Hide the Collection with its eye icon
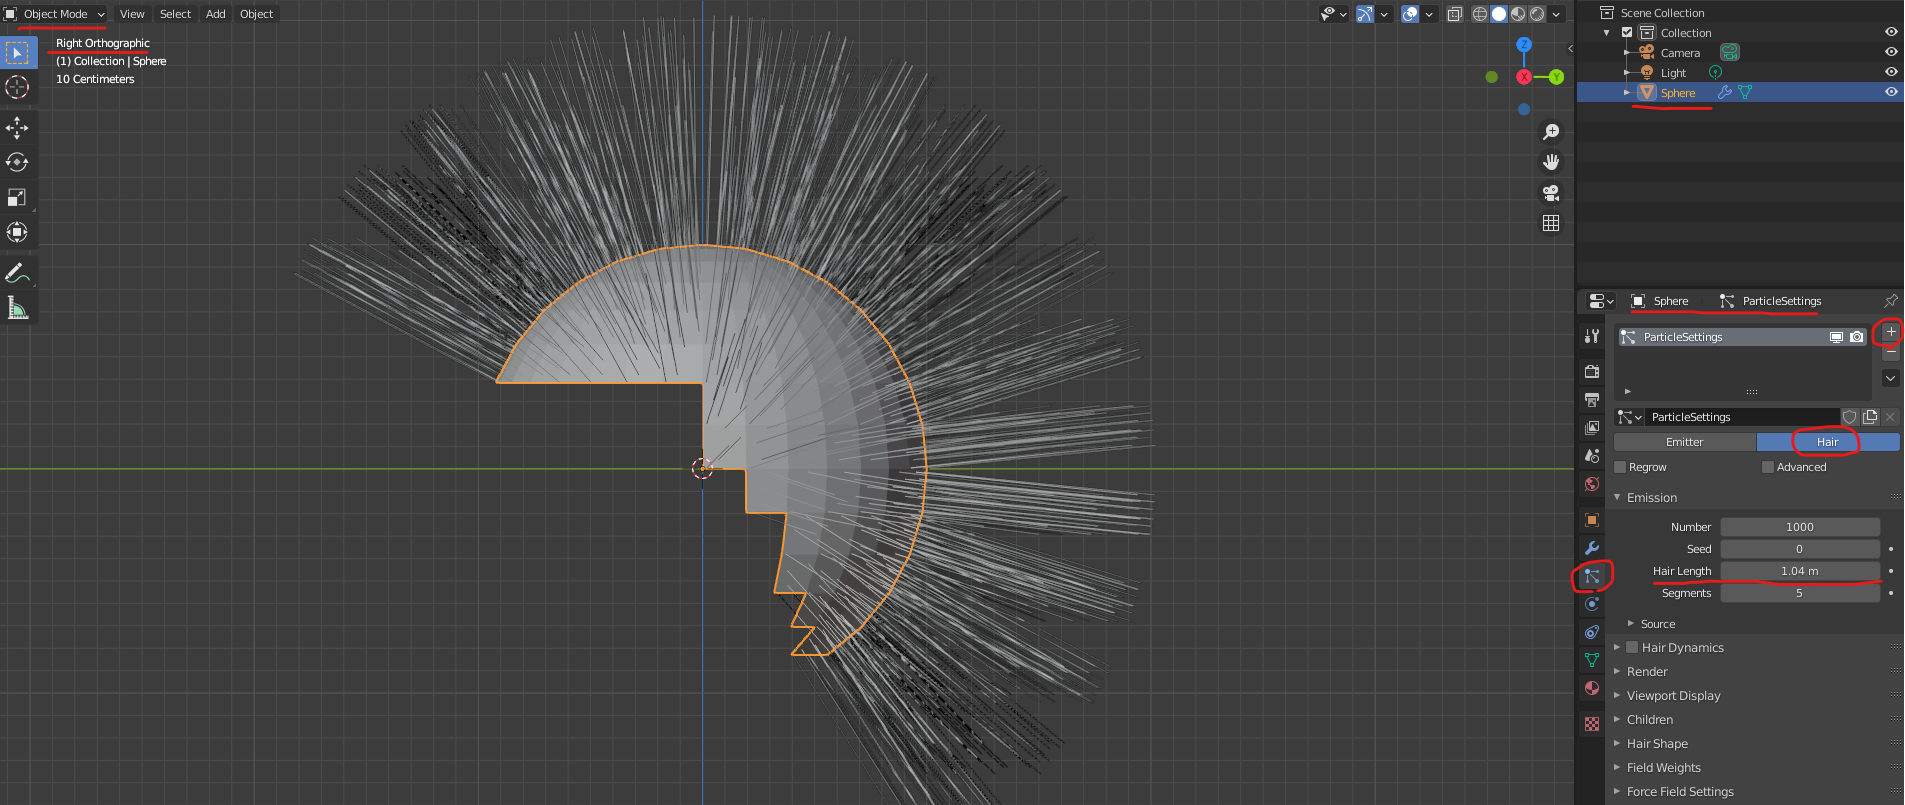 (1891, 32)
